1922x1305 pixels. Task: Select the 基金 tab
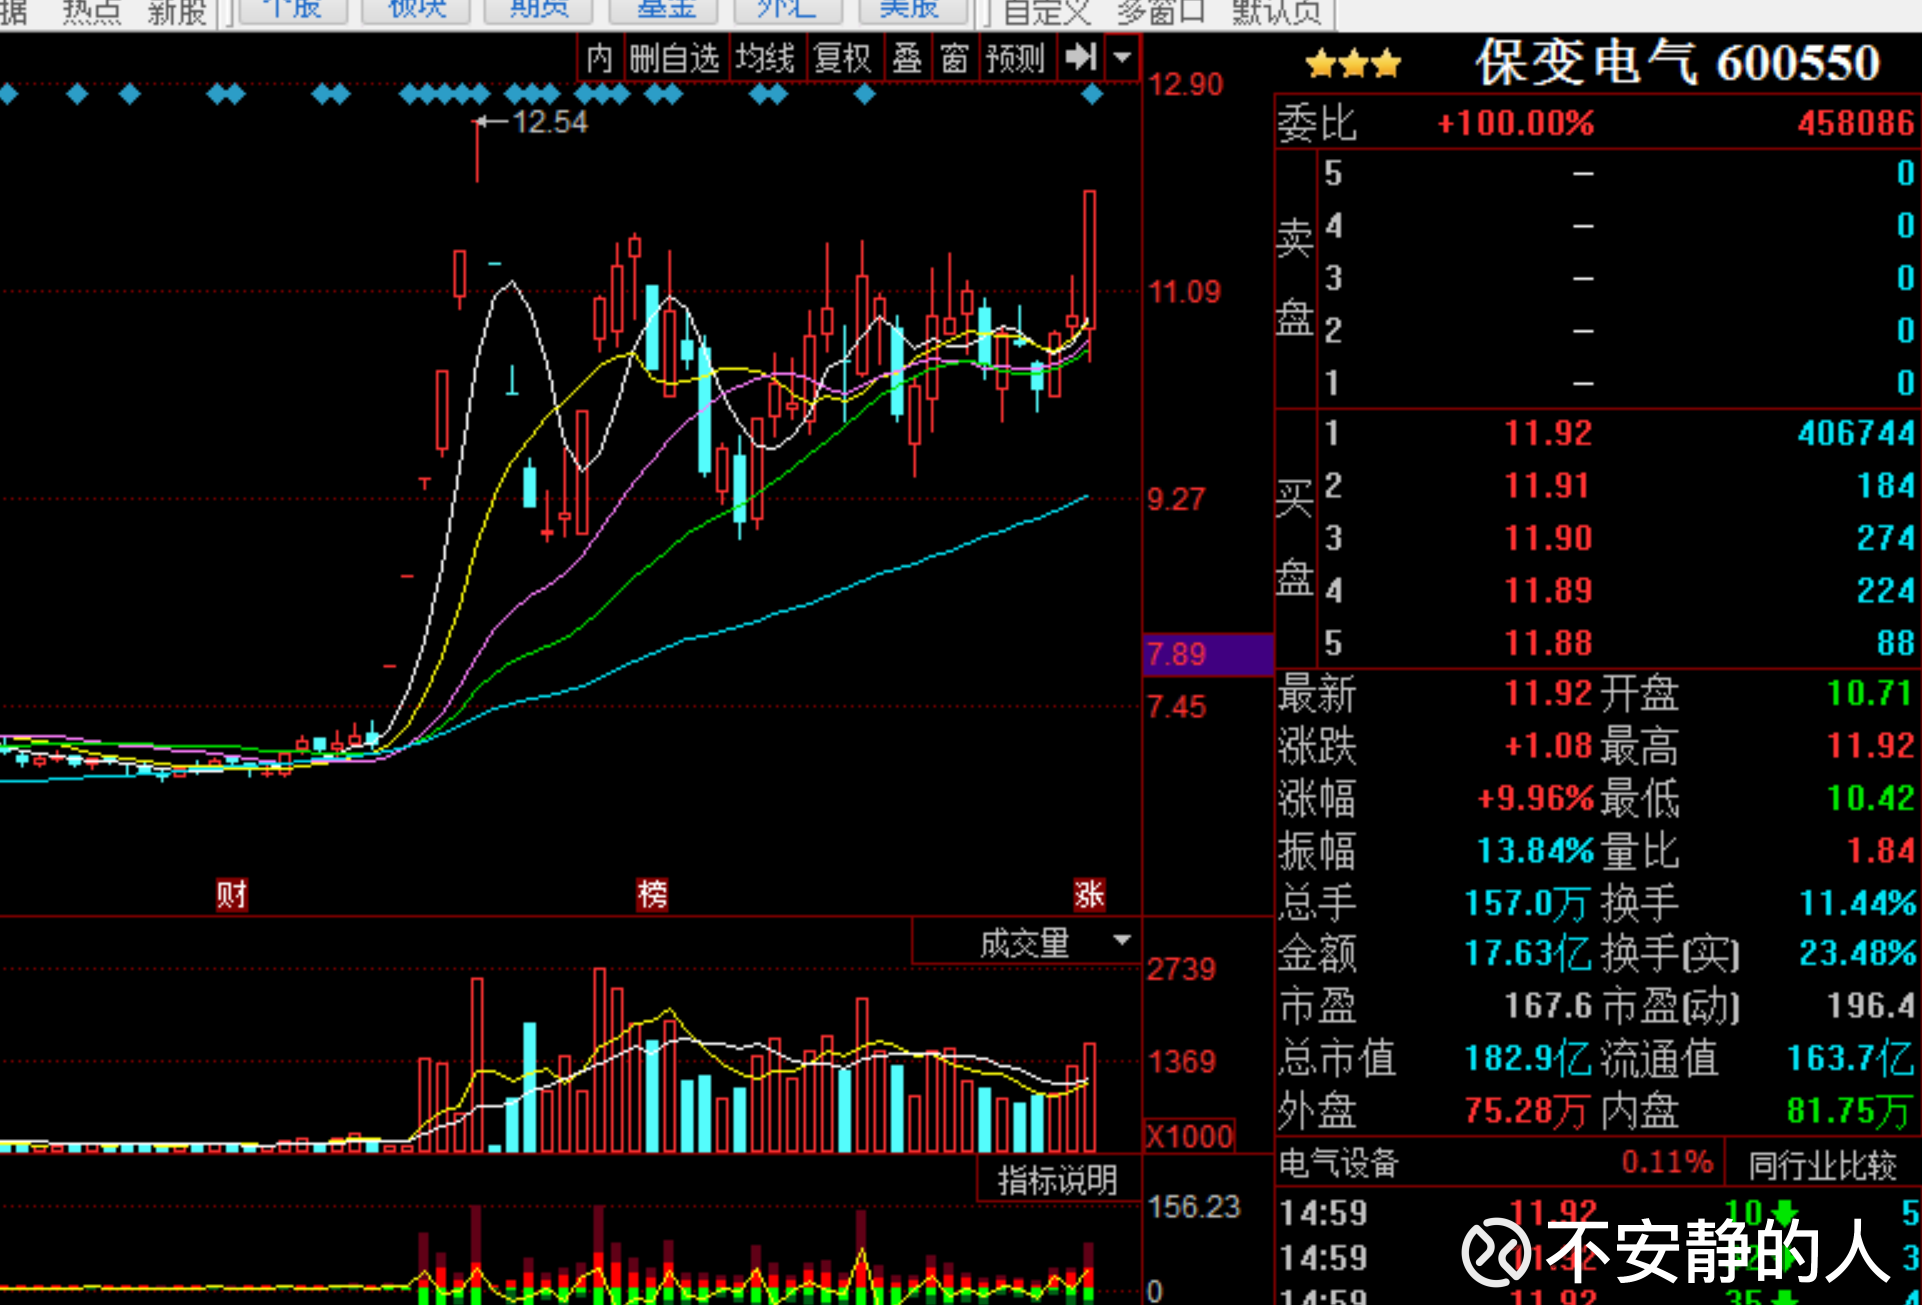point(665,11)
